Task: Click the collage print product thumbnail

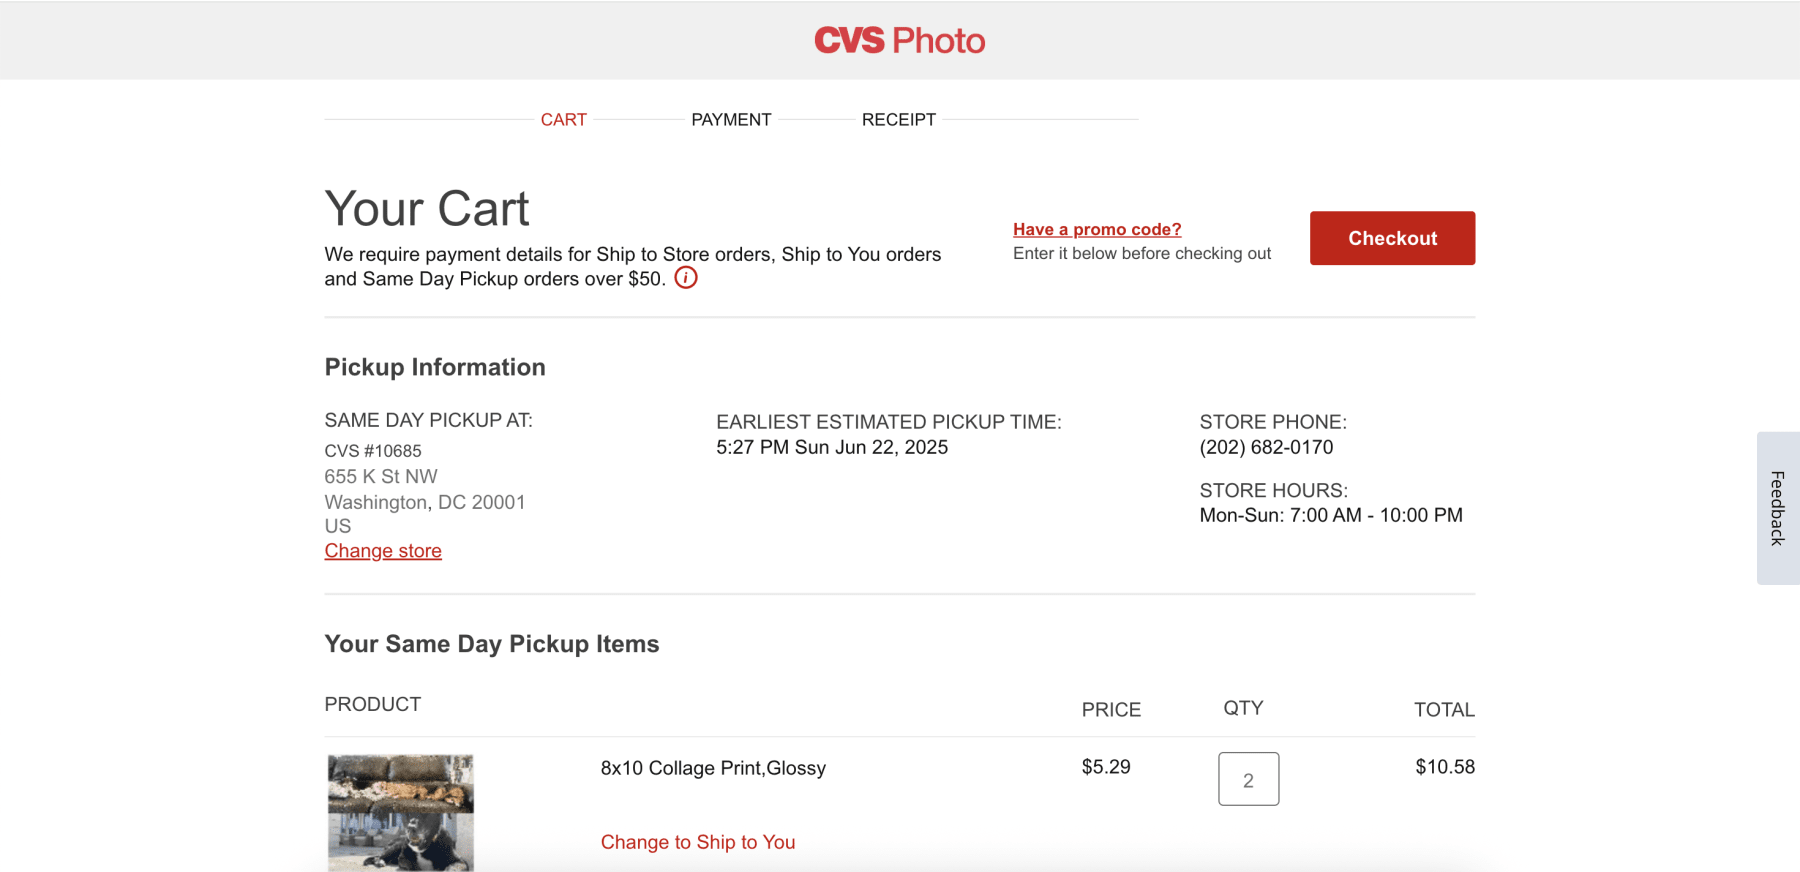Action: (401, 812)
